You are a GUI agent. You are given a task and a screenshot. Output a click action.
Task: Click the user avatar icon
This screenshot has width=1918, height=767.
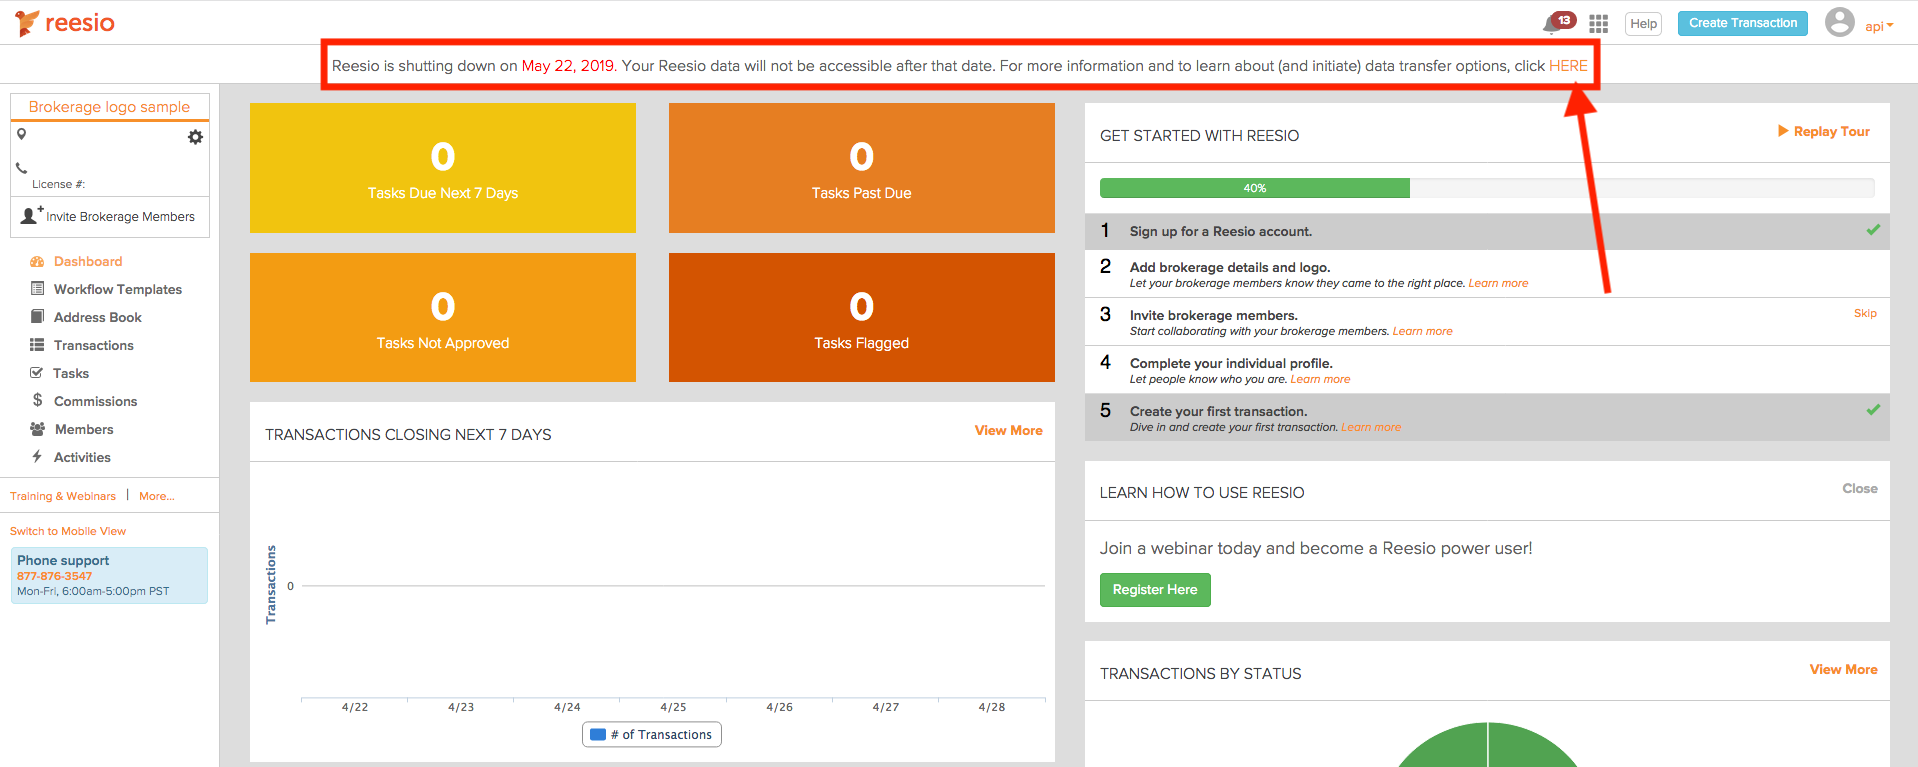pos(1839,22)
